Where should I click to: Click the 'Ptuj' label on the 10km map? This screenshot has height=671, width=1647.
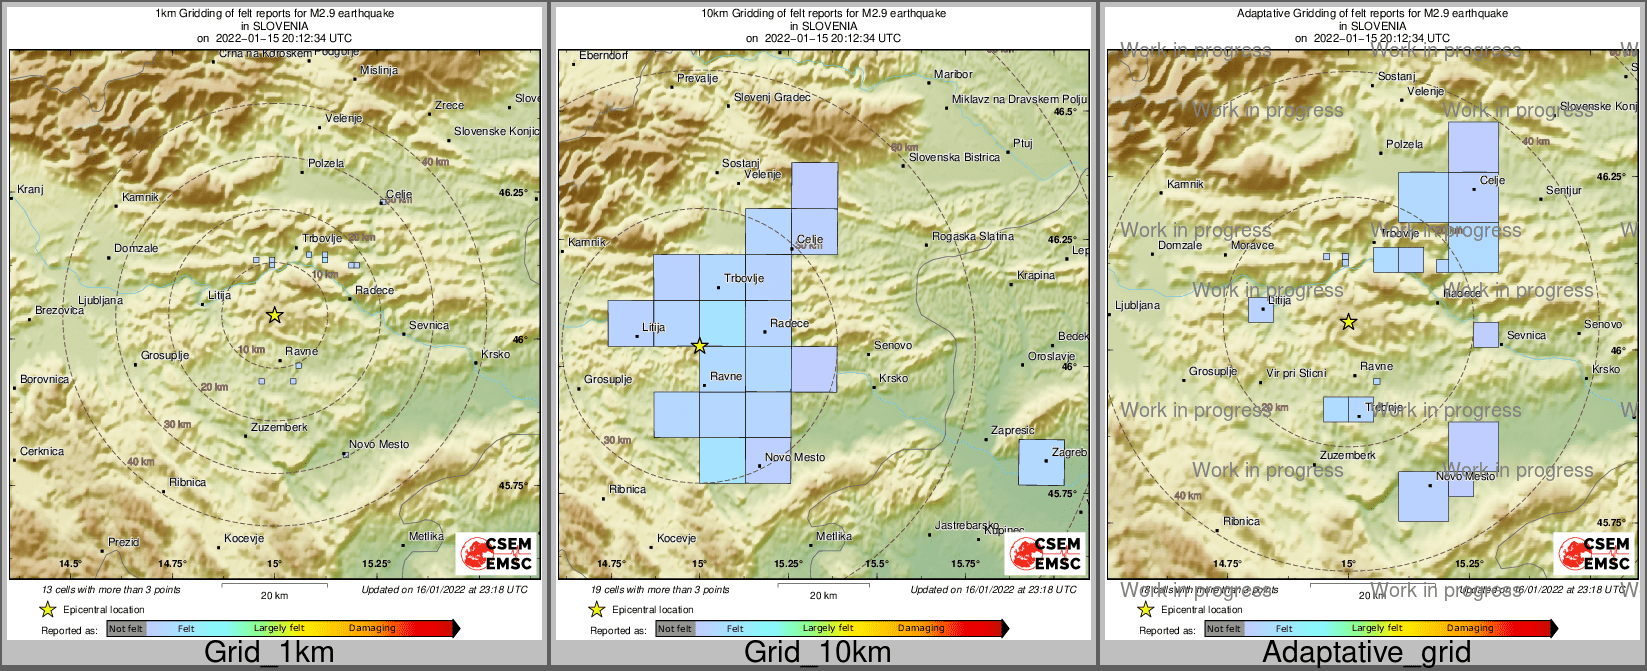pos(1022,143)
